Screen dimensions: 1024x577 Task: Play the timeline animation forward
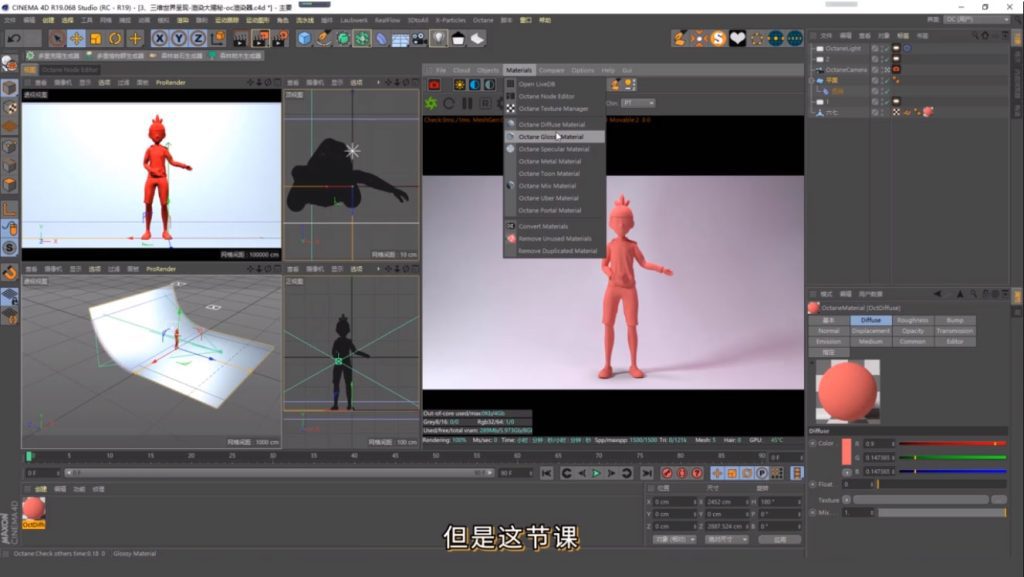click(597, 473)
